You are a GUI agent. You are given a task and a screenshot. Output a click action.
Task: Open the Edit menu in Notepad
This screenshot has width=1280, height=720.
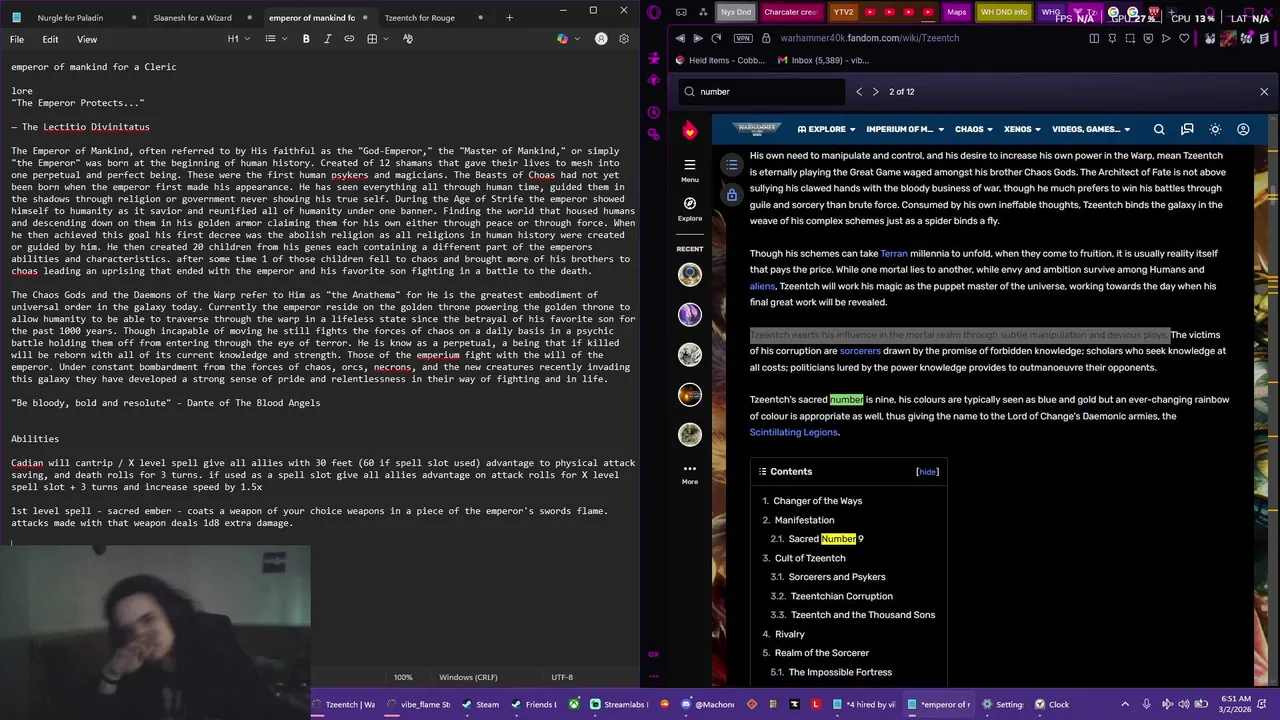pyautogui.click(x=50, y=39)
